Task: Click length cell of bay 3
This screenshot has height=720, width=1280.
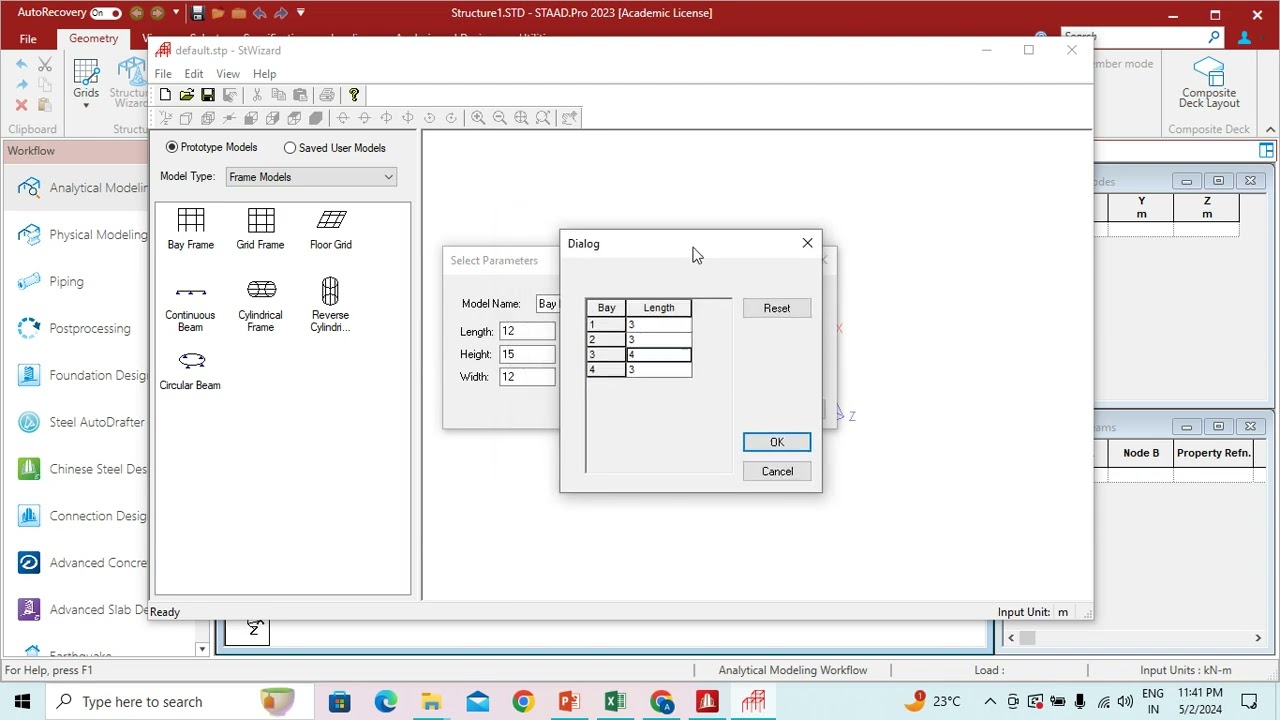Action: pyautogui.click(x=659, y=355)
